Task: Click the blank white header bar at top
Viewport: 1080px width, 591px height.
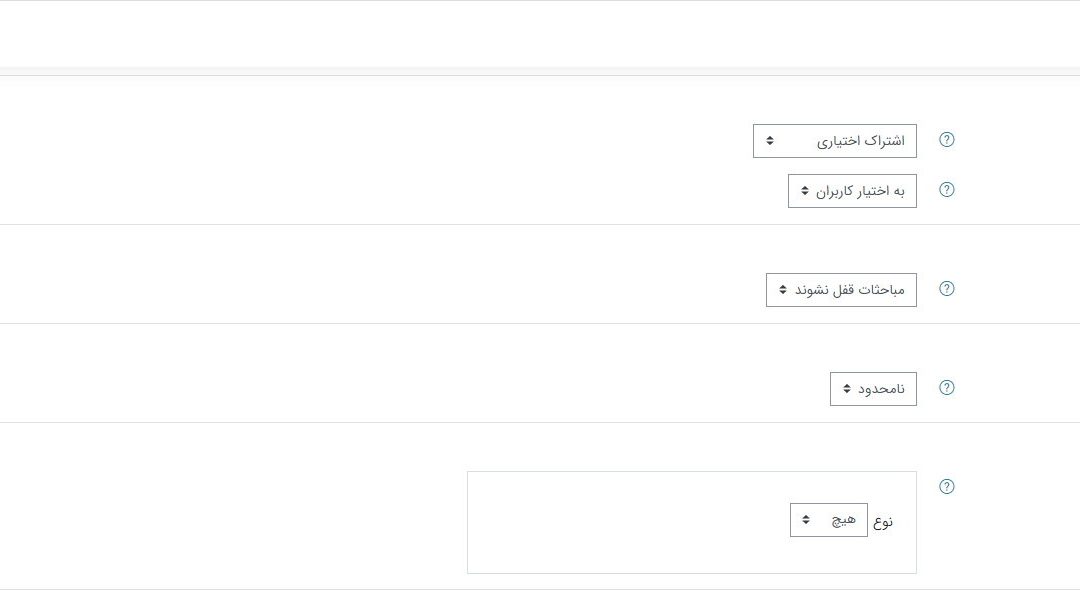Action: pos(540,34)
